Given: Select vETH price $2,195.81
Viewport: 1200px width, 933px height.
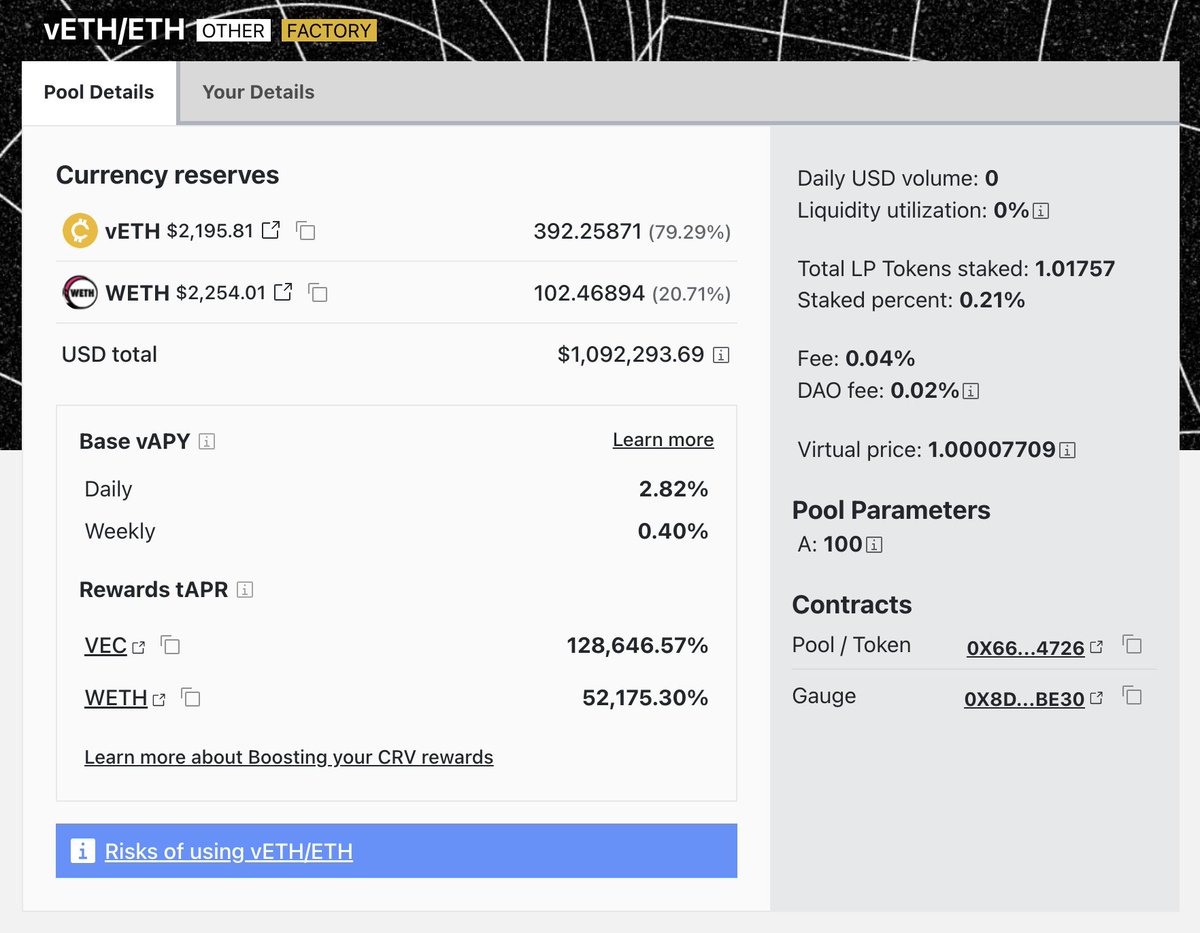Looking at the screenshot, I should pyautogui.click(x=210, y=231).
